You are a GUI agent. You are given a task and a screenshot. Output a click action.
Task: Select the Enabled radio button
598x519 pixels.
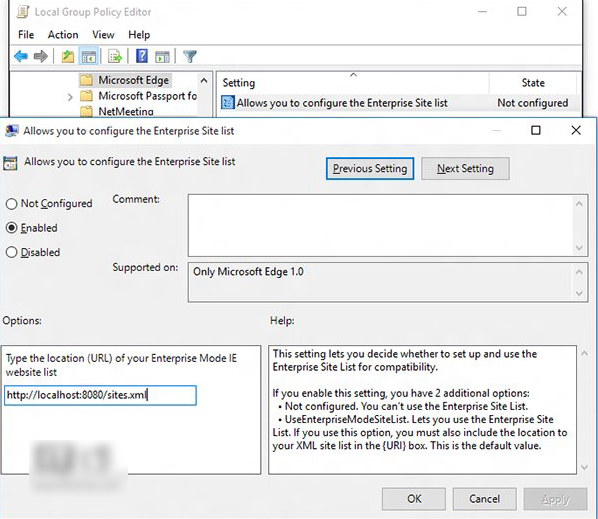pyautogui.click(x=11, y=228)
